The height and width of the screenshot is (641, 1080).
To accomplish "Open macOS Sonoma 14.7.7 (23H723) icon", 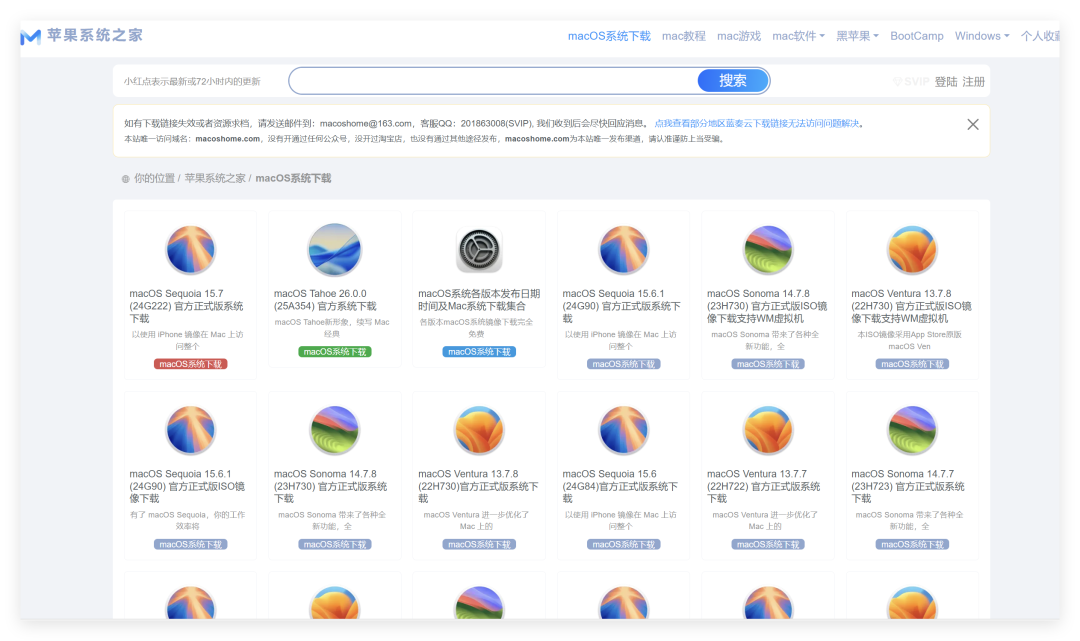I will [x=912, y=430].
